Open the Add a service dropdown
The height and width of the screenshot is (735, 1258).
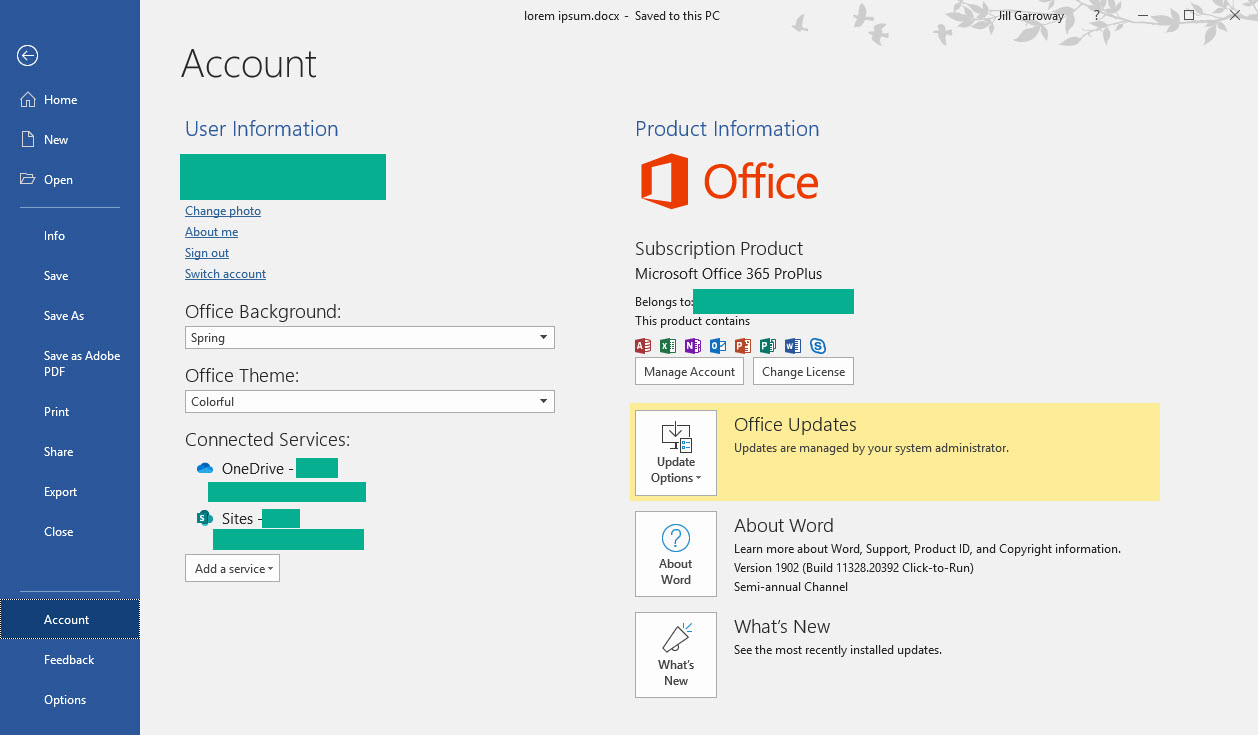(x=232, y=569)
